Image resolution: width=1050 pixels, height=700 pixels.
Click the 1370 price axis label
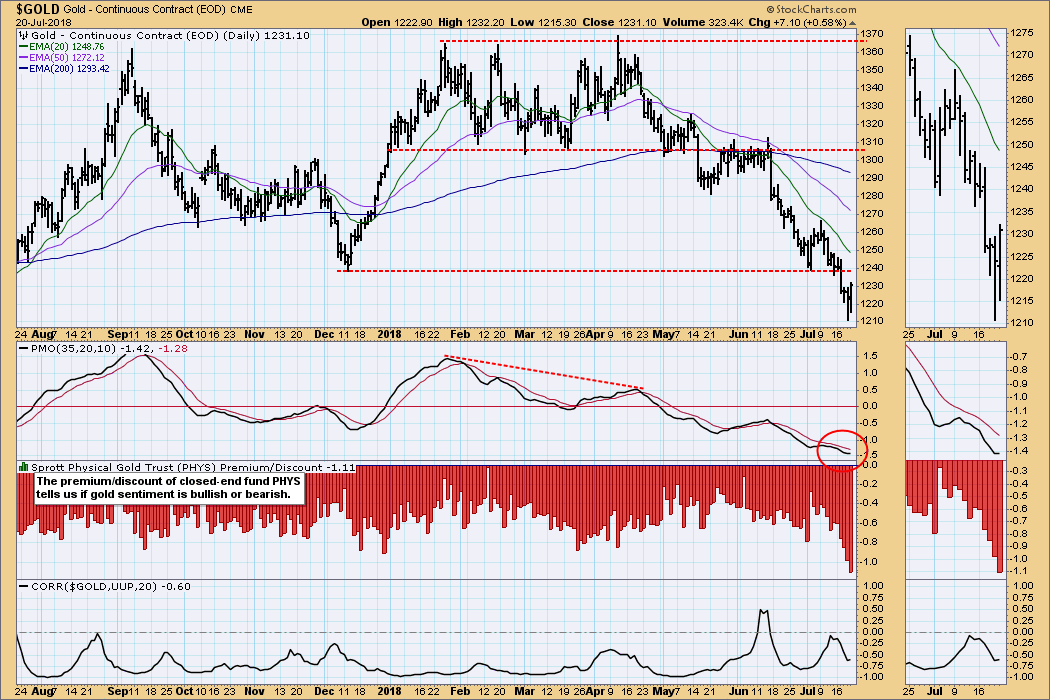pos(872,33)
